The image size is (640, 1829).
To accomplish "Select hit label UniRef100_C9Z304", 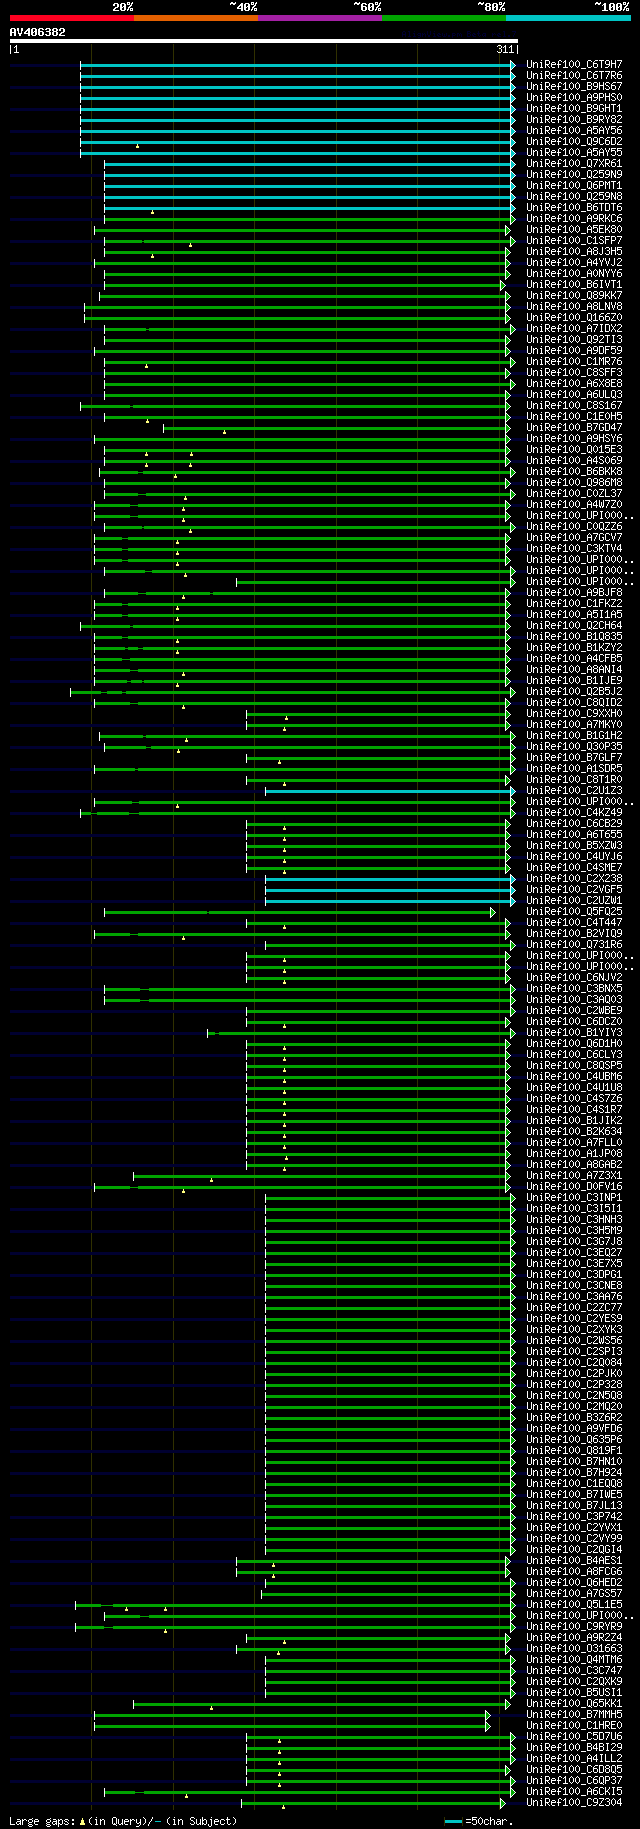I will pyautogui.click(x=574, y=1803).
